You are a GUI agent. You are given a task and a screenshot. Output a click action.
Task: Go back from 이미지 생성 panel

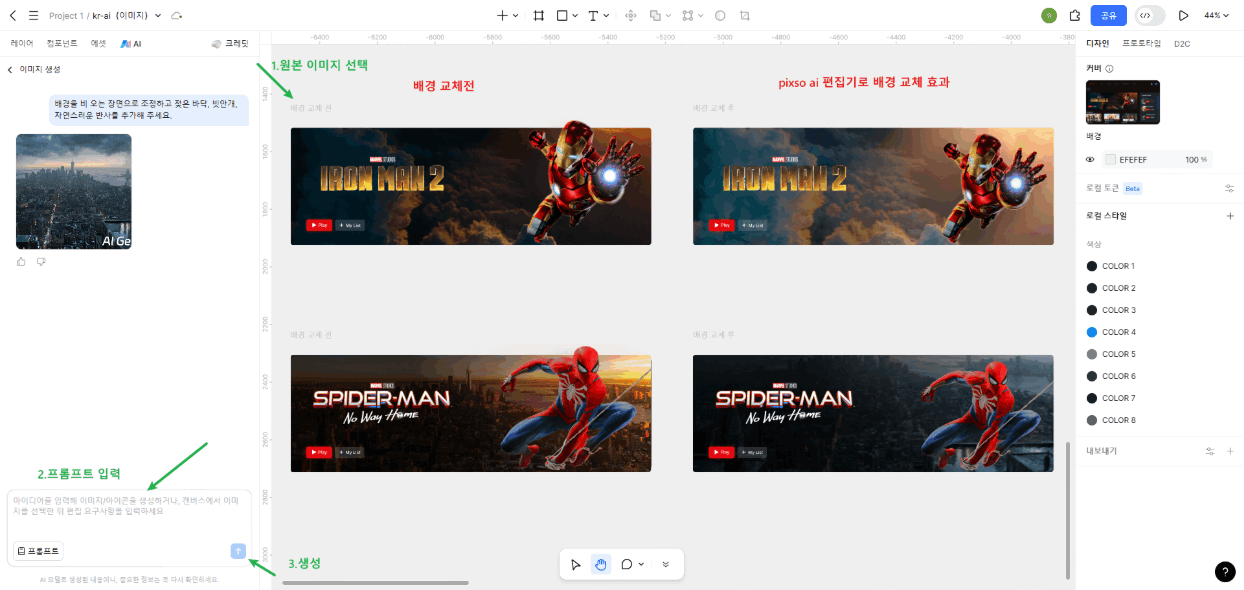pyautogui.click(x=10, y=69)
